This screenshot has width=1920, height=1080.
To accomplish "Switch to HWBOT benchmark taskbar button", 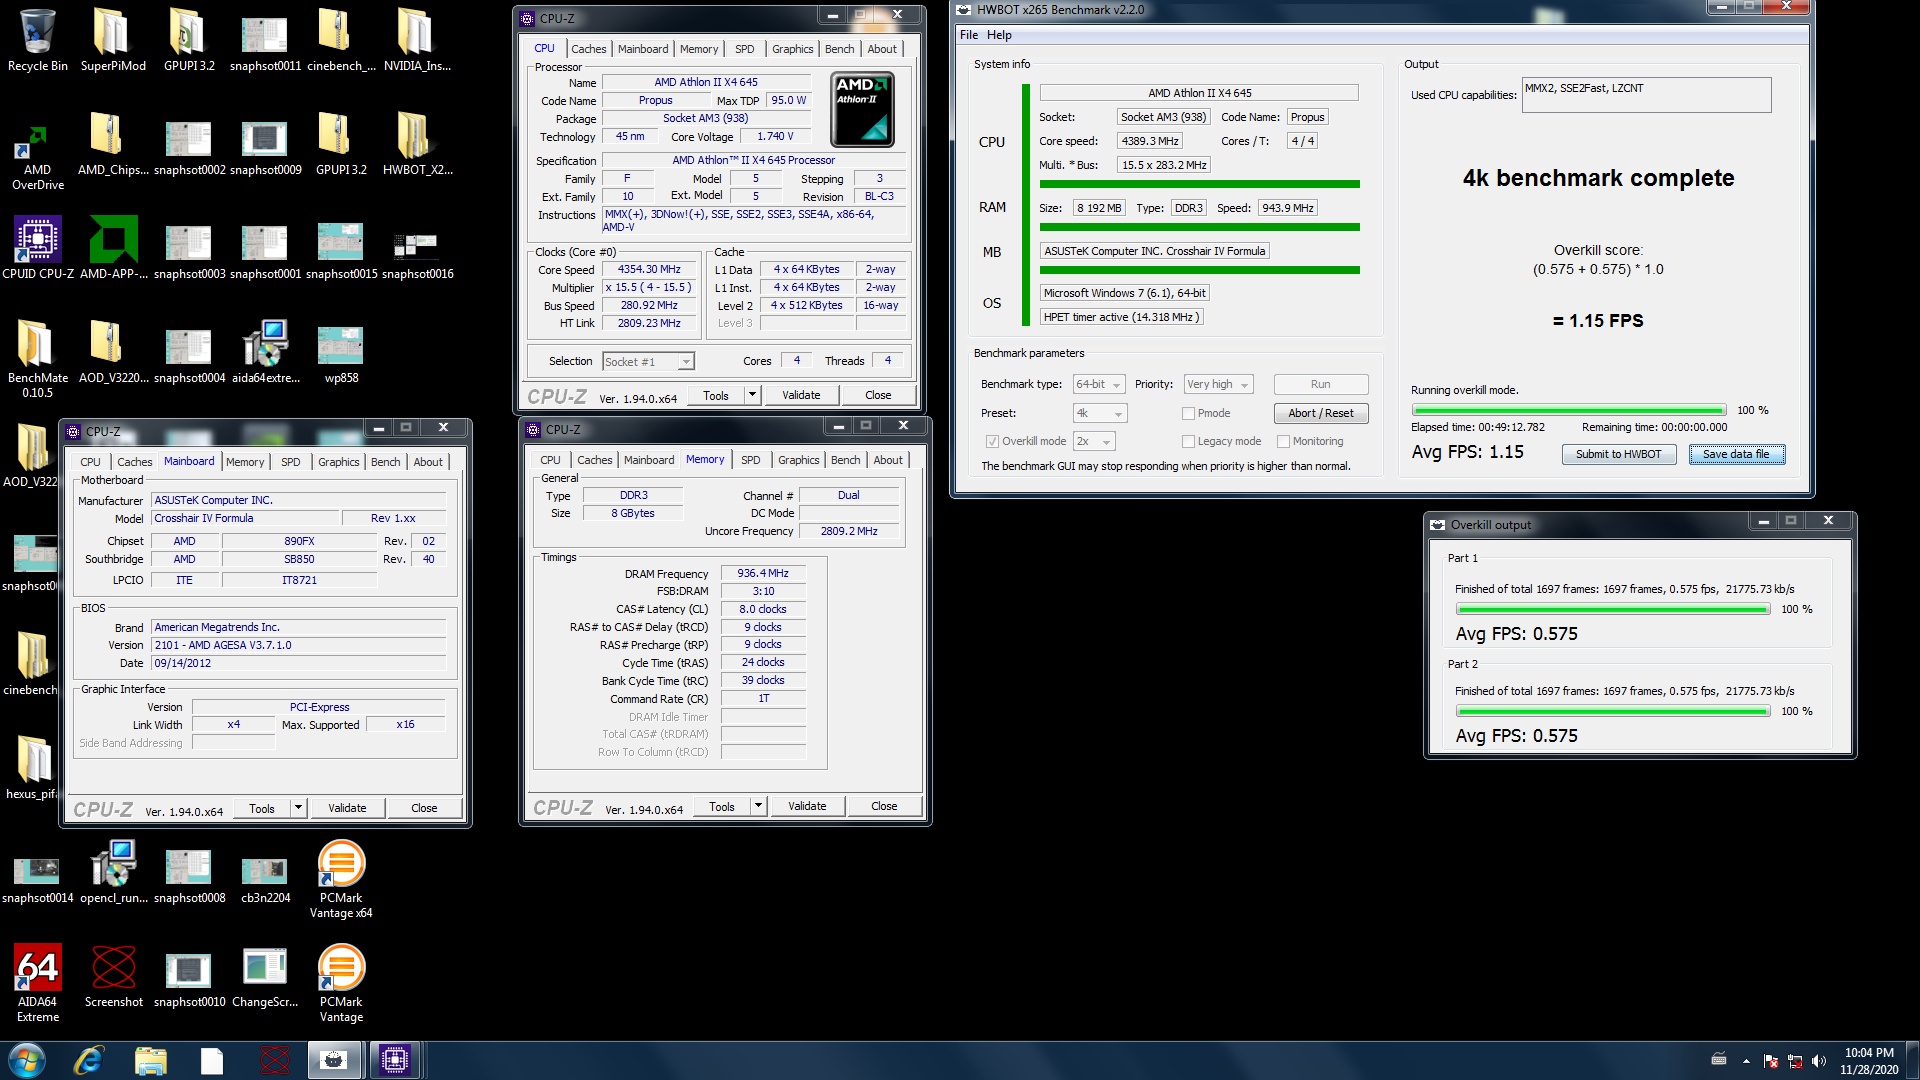I will point(334,1060).
